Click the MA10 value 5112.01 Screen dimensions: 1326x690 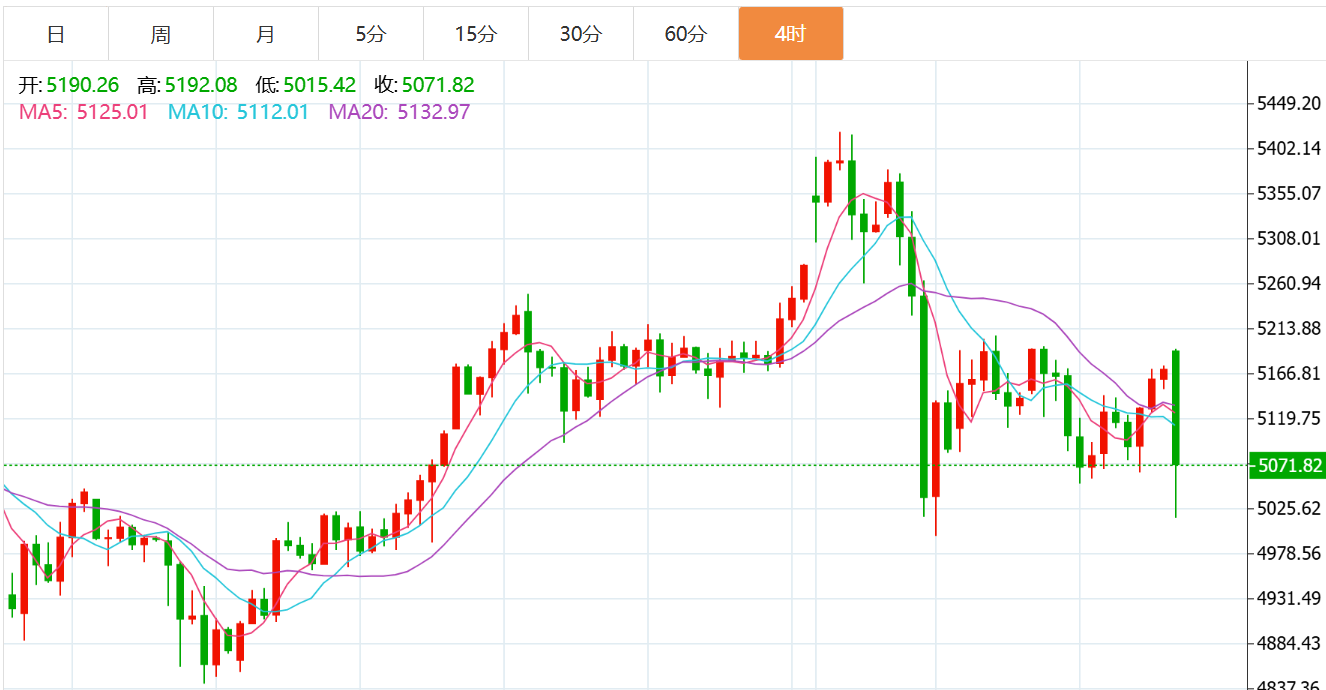pos(273,112)
